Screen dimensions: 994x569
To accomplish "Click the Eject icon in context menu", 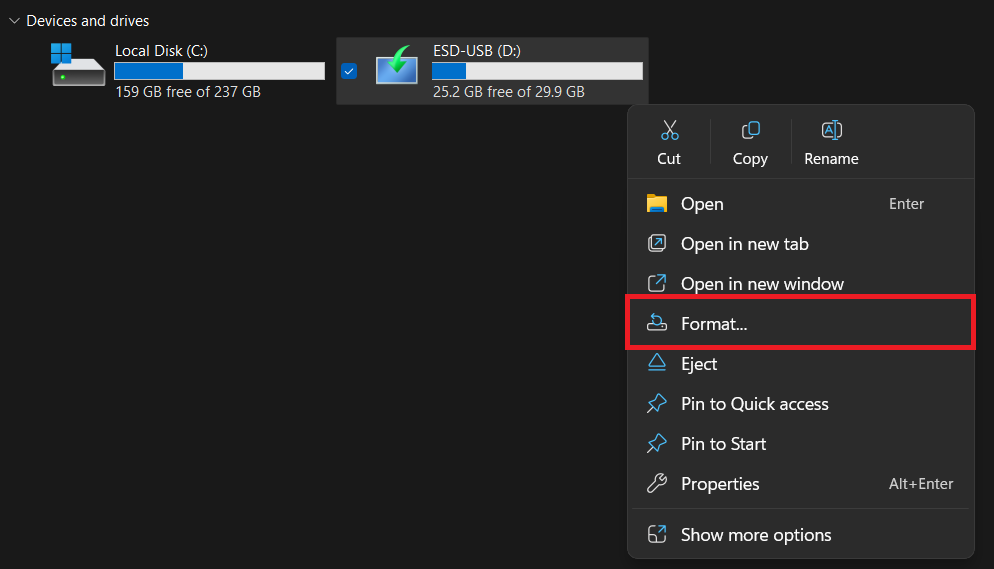I will [x=657, y=363].
